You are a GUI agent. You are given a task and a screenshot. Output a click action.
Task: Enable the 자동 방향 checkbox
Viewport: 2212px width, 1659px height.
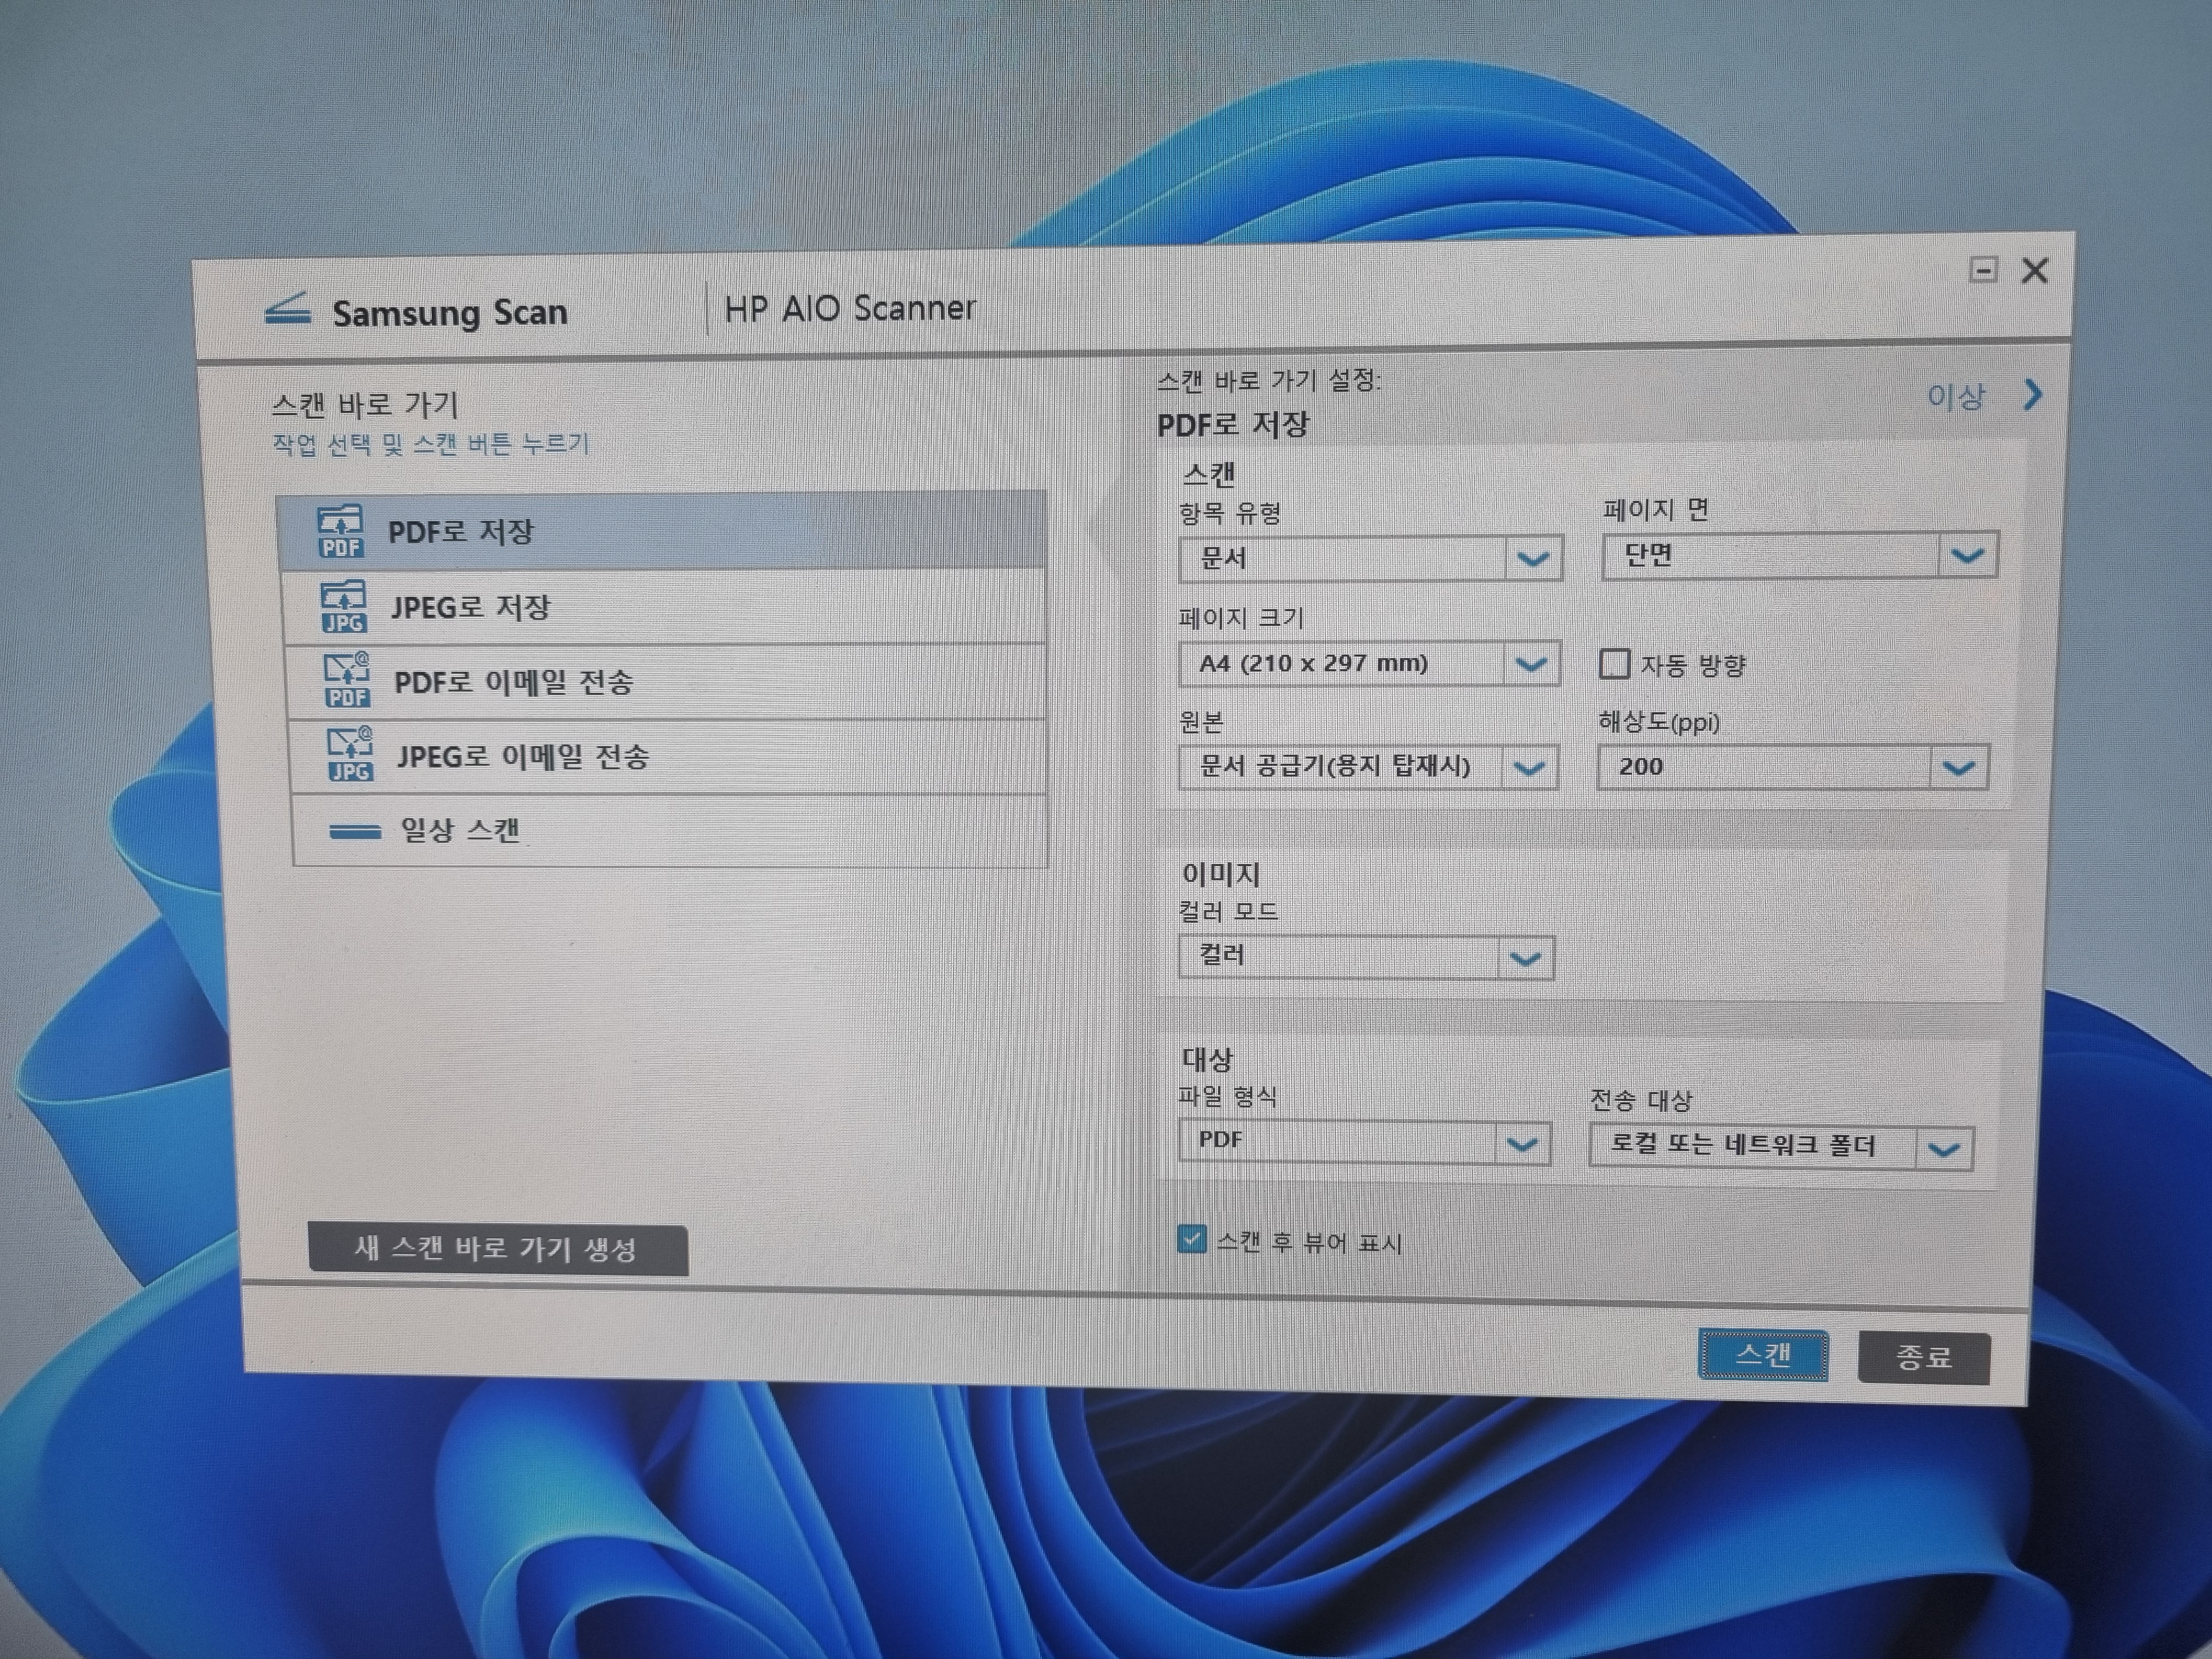click(1614, 664)
